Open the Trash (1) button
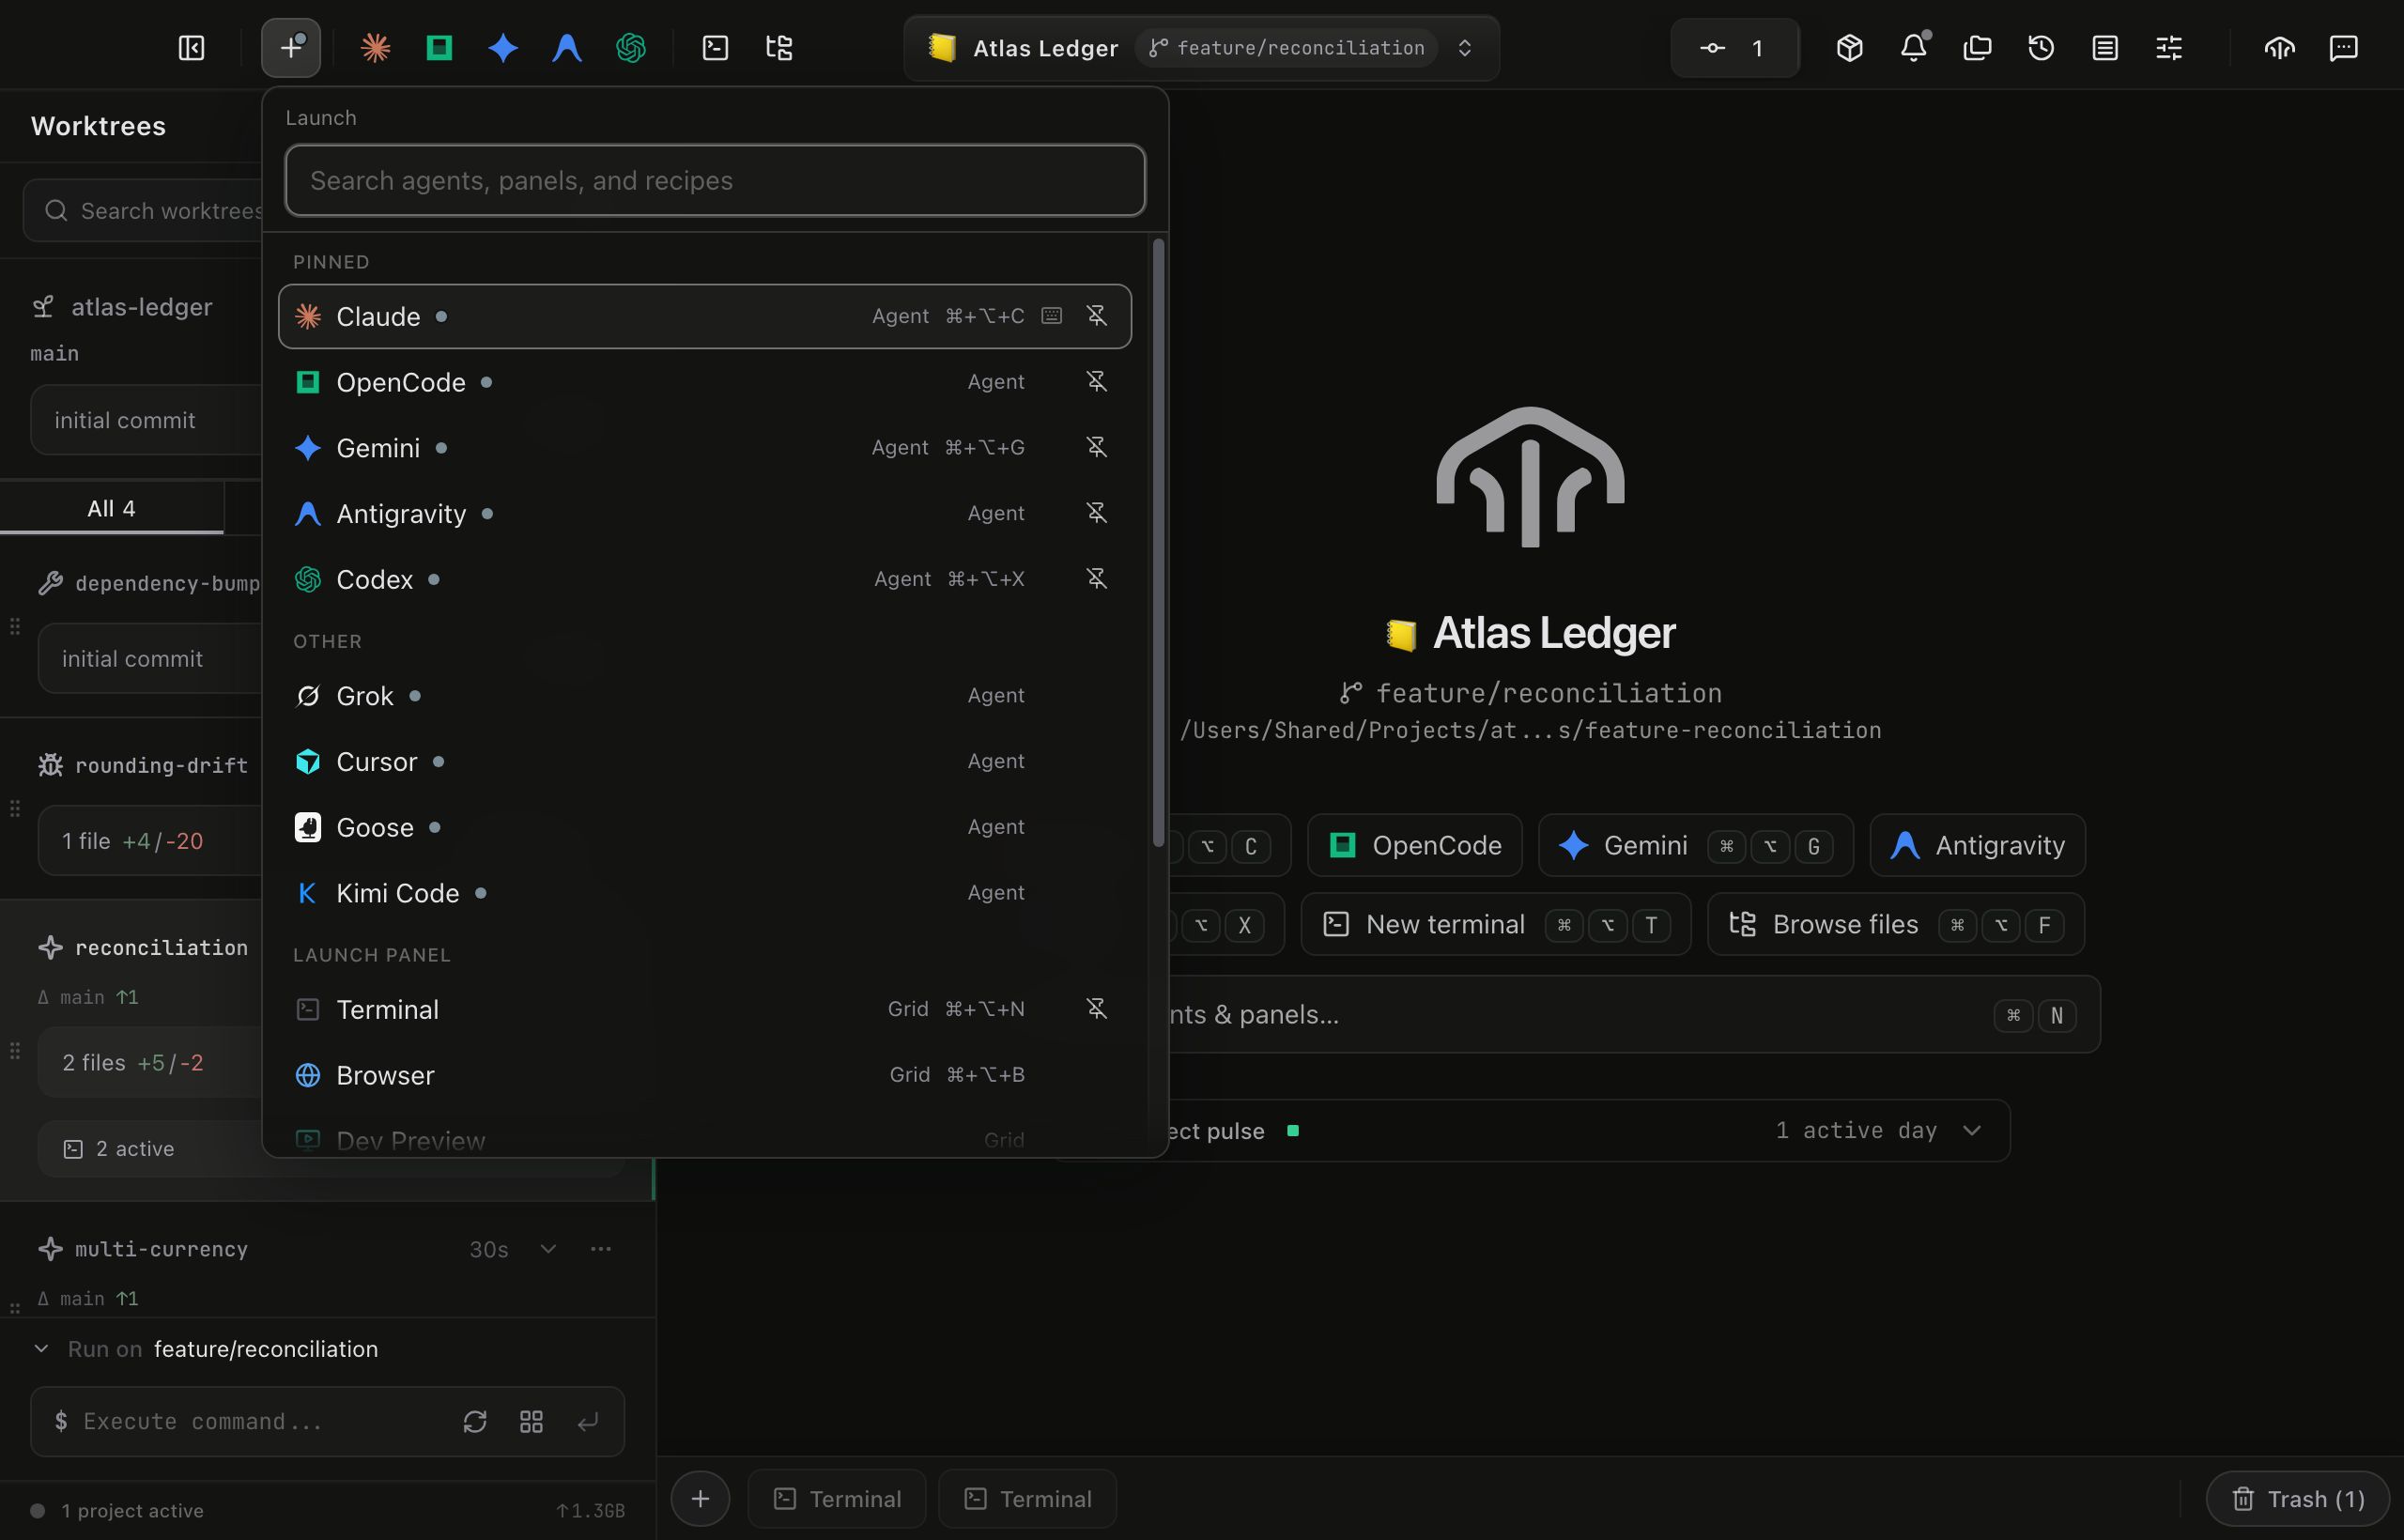Viewport: 2404px width, 1540px height. click(x=2299, y=1499)
